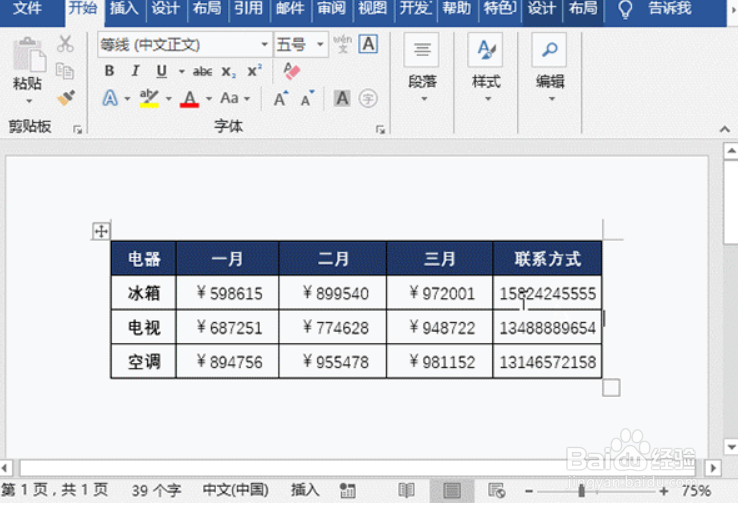The height and width of the screenshot is (508, 738).
Task: Apply the red font color
Action: pyautogui.click(x=189, y=98)
